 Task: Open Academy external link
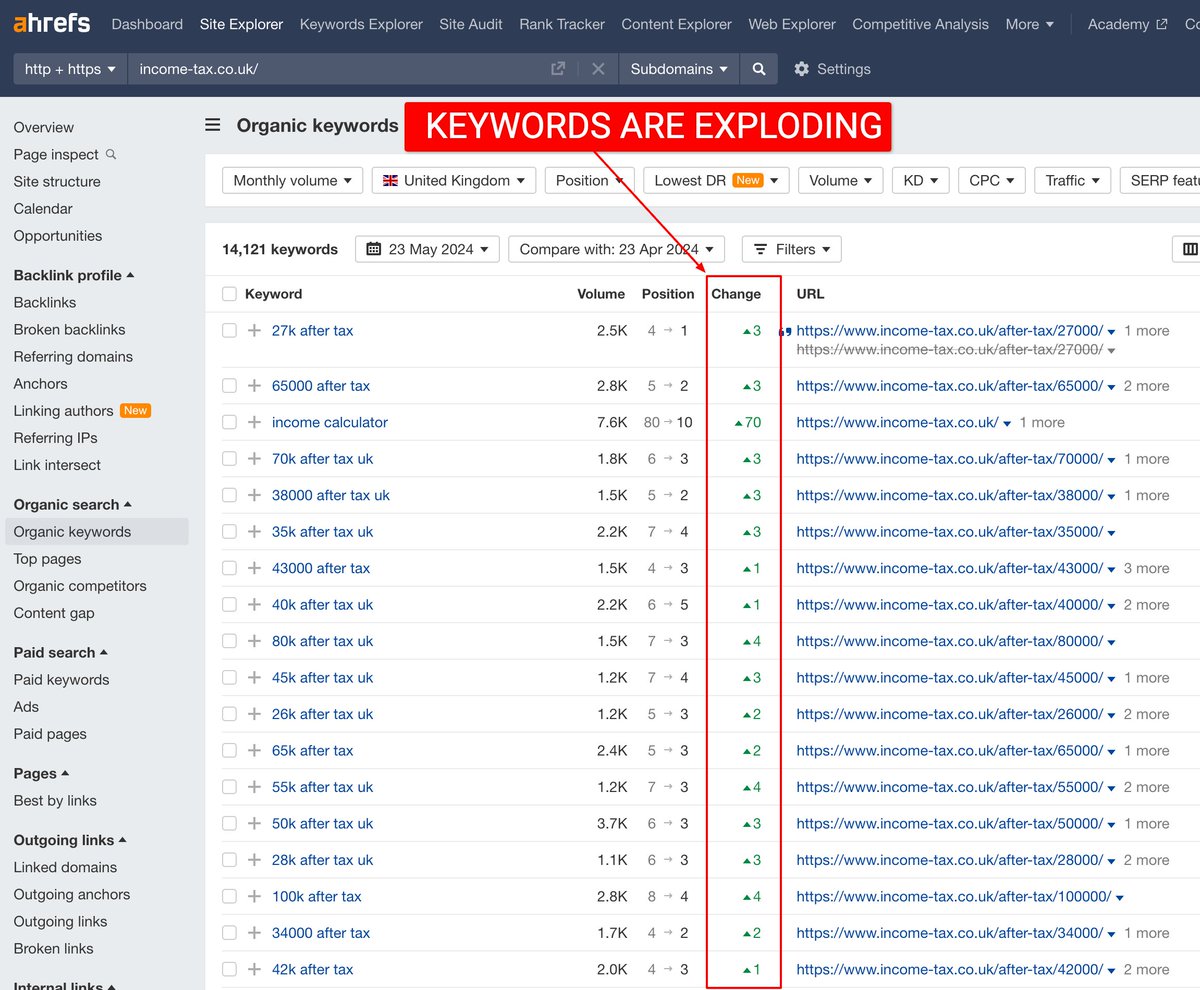pos(1127,24)
